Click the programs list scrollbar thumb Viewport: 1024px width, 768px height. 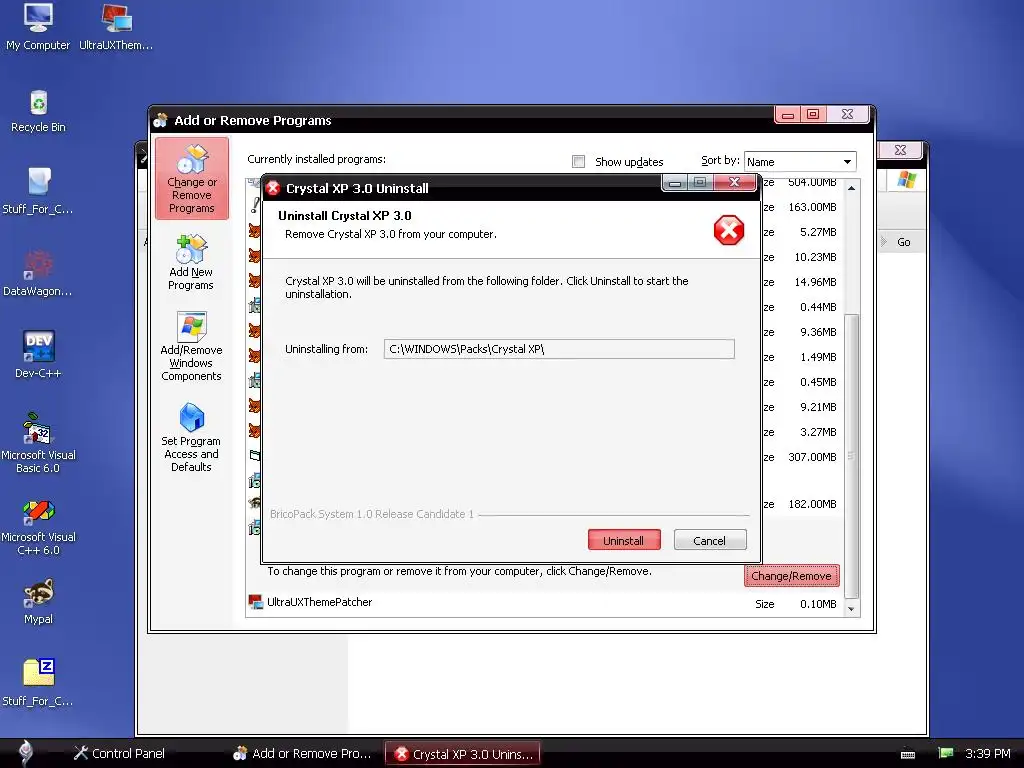851,456
